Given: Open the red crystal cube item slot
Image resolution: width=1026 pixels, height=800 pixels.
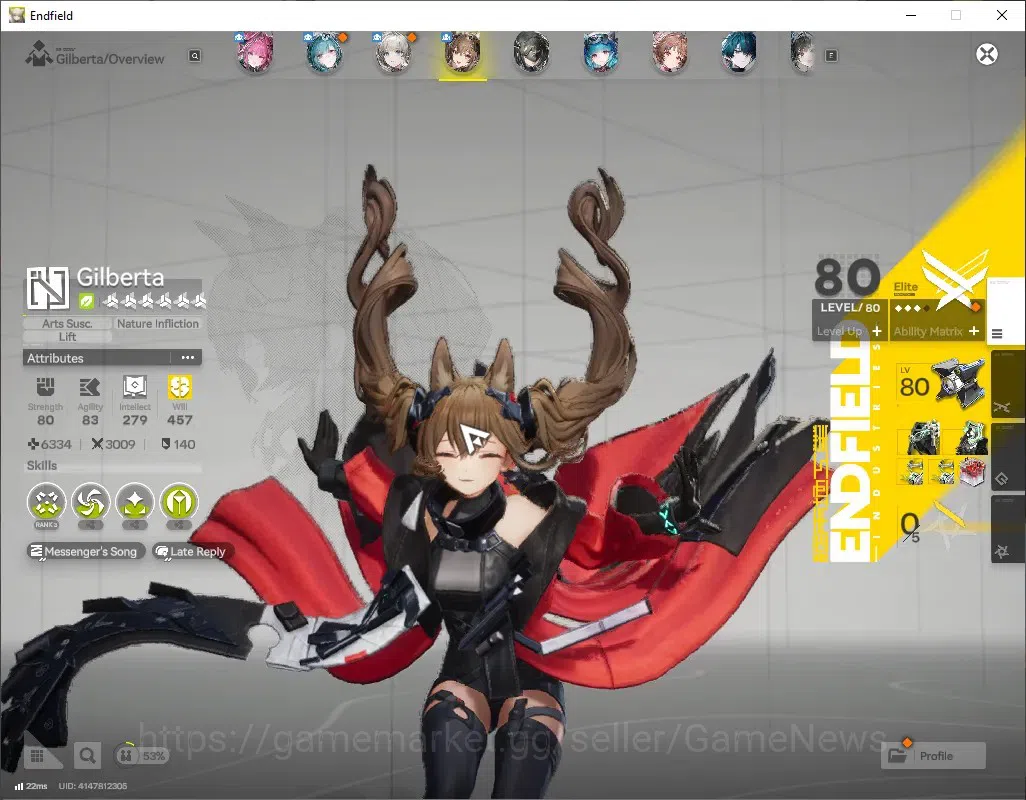Looking at the screenshot, I should 973,472.
